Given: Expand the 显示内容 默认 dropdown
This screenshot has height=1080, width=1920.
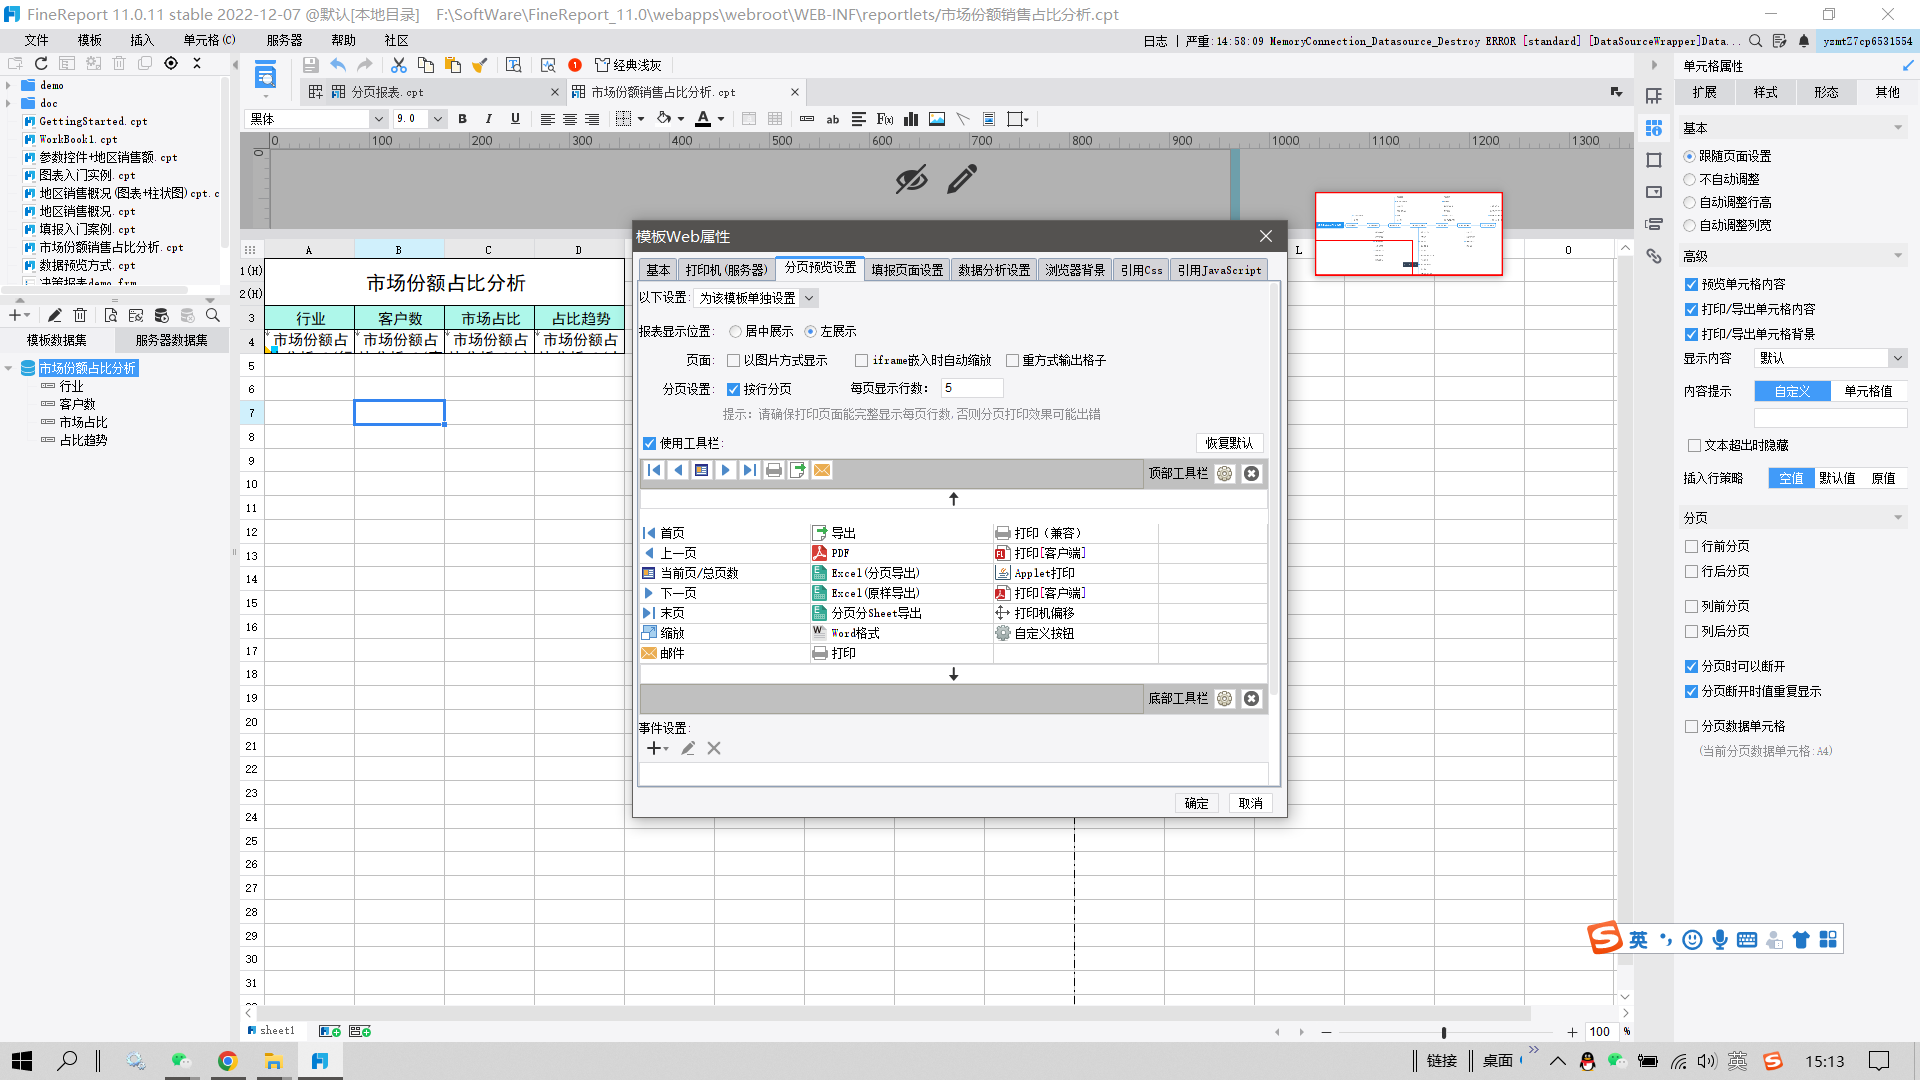Looking at the screenshot, I should tap(1897, 358).
